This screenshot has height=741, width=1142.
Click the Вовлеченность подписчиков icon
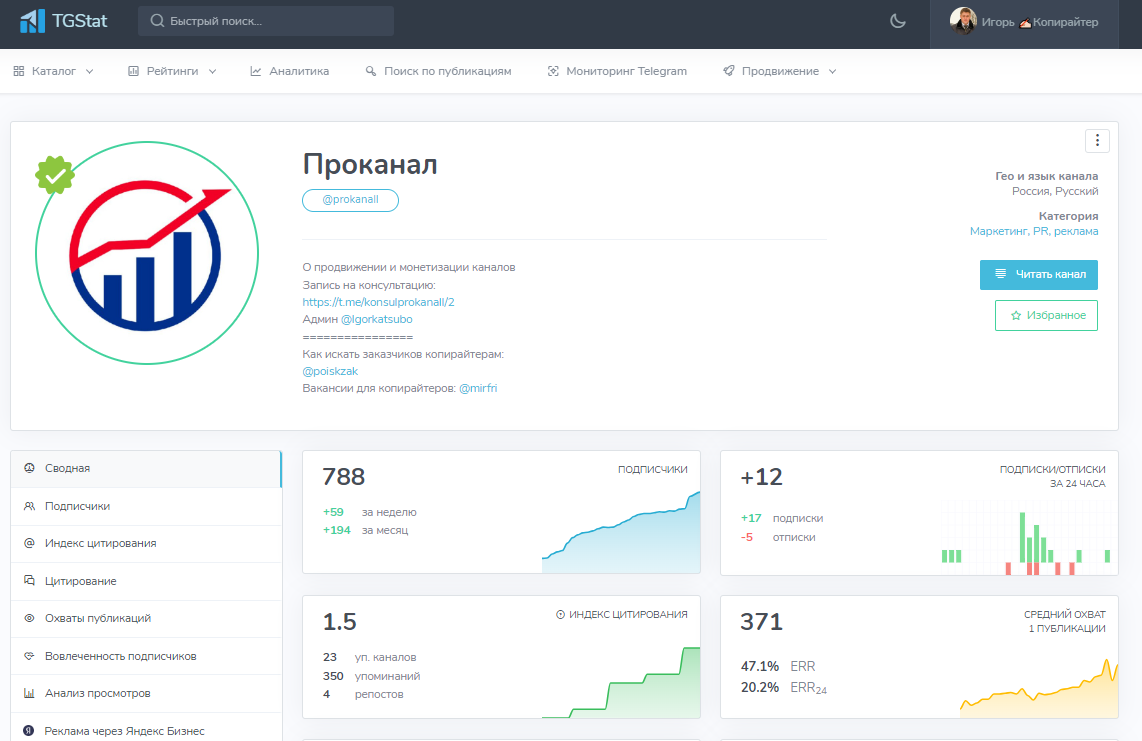(29, 656)
